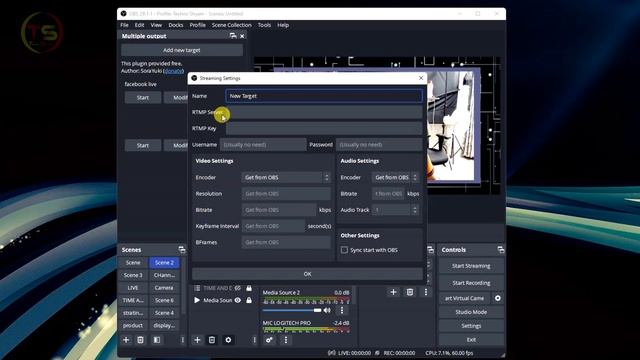Confirm streaming settings with OK
This screenshot has height=360, width=640.
click(x=307, y=274)
